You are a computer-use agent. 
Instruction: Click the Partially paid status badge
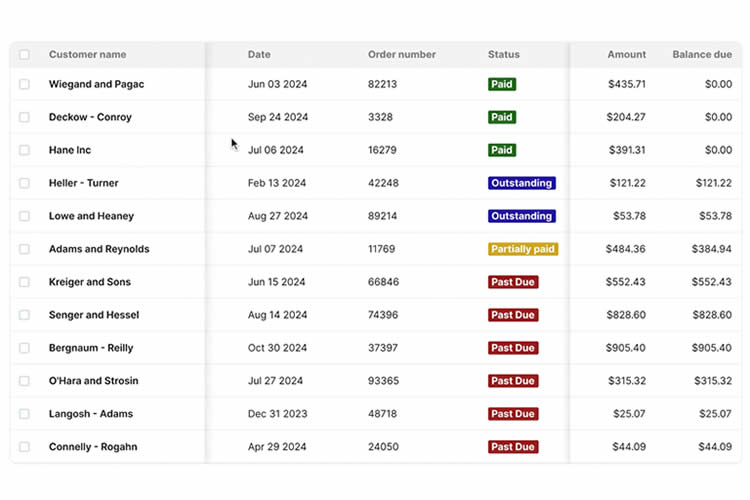click(523, 249)
